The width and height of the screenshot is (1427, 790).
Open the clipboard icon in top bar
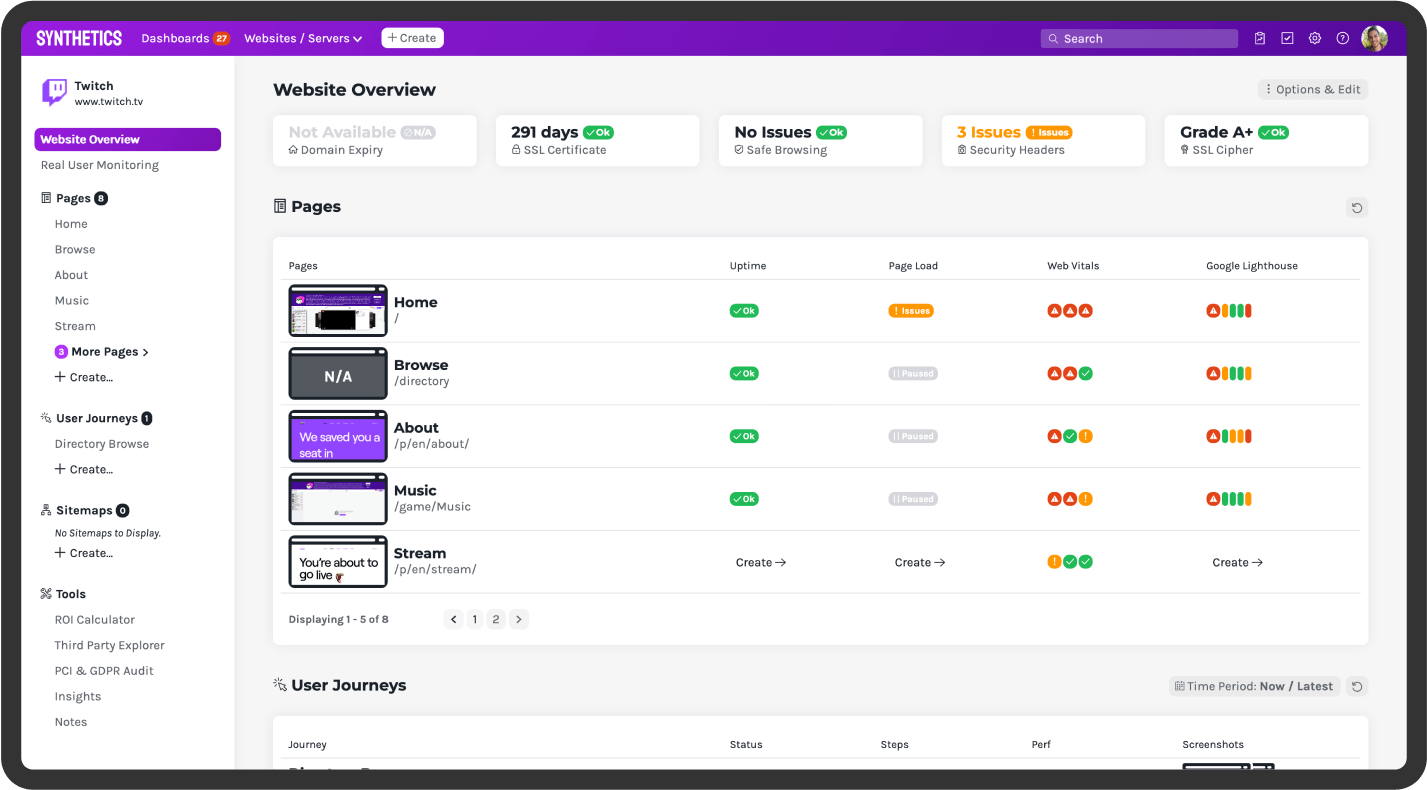(1260, 38)
